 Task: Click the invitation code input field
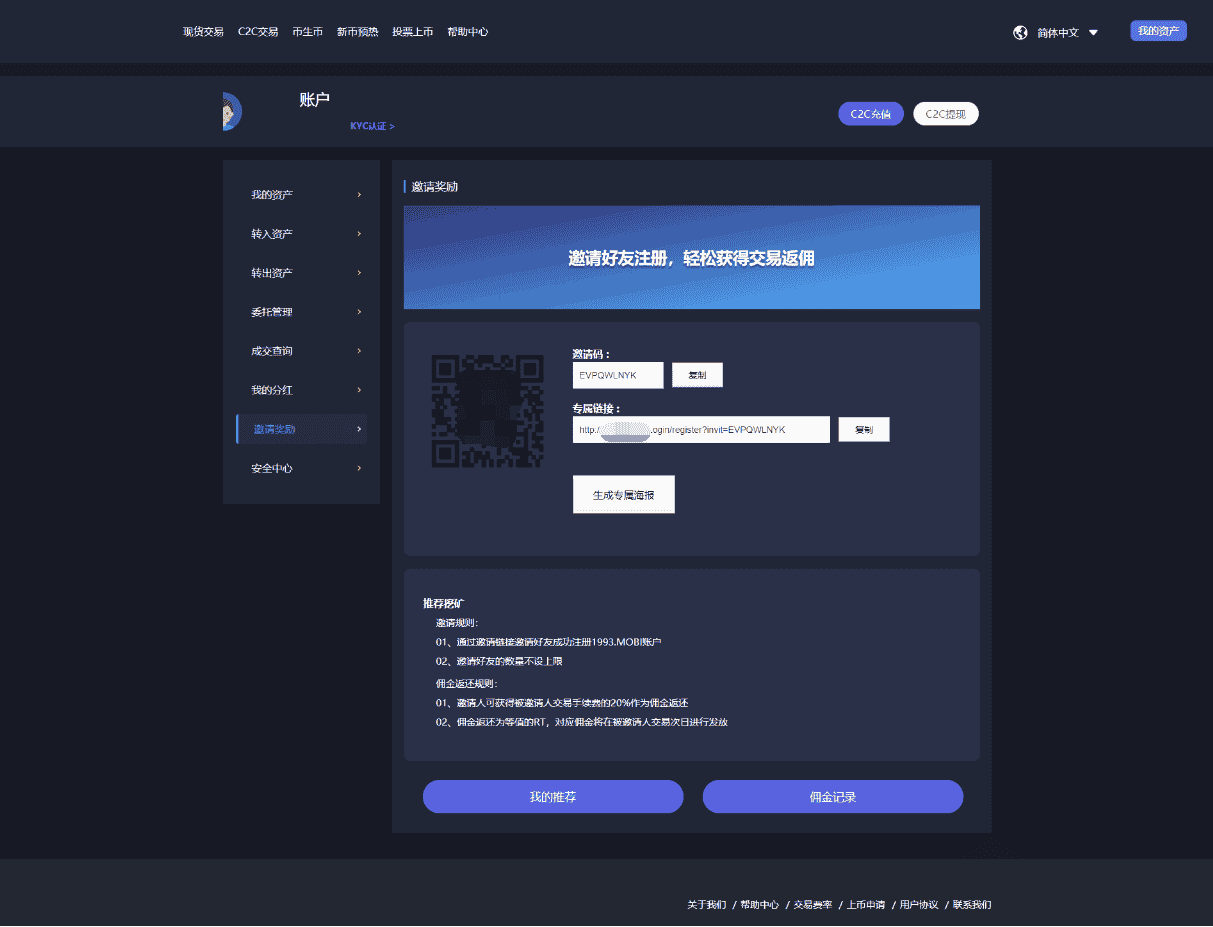[617, 375]
